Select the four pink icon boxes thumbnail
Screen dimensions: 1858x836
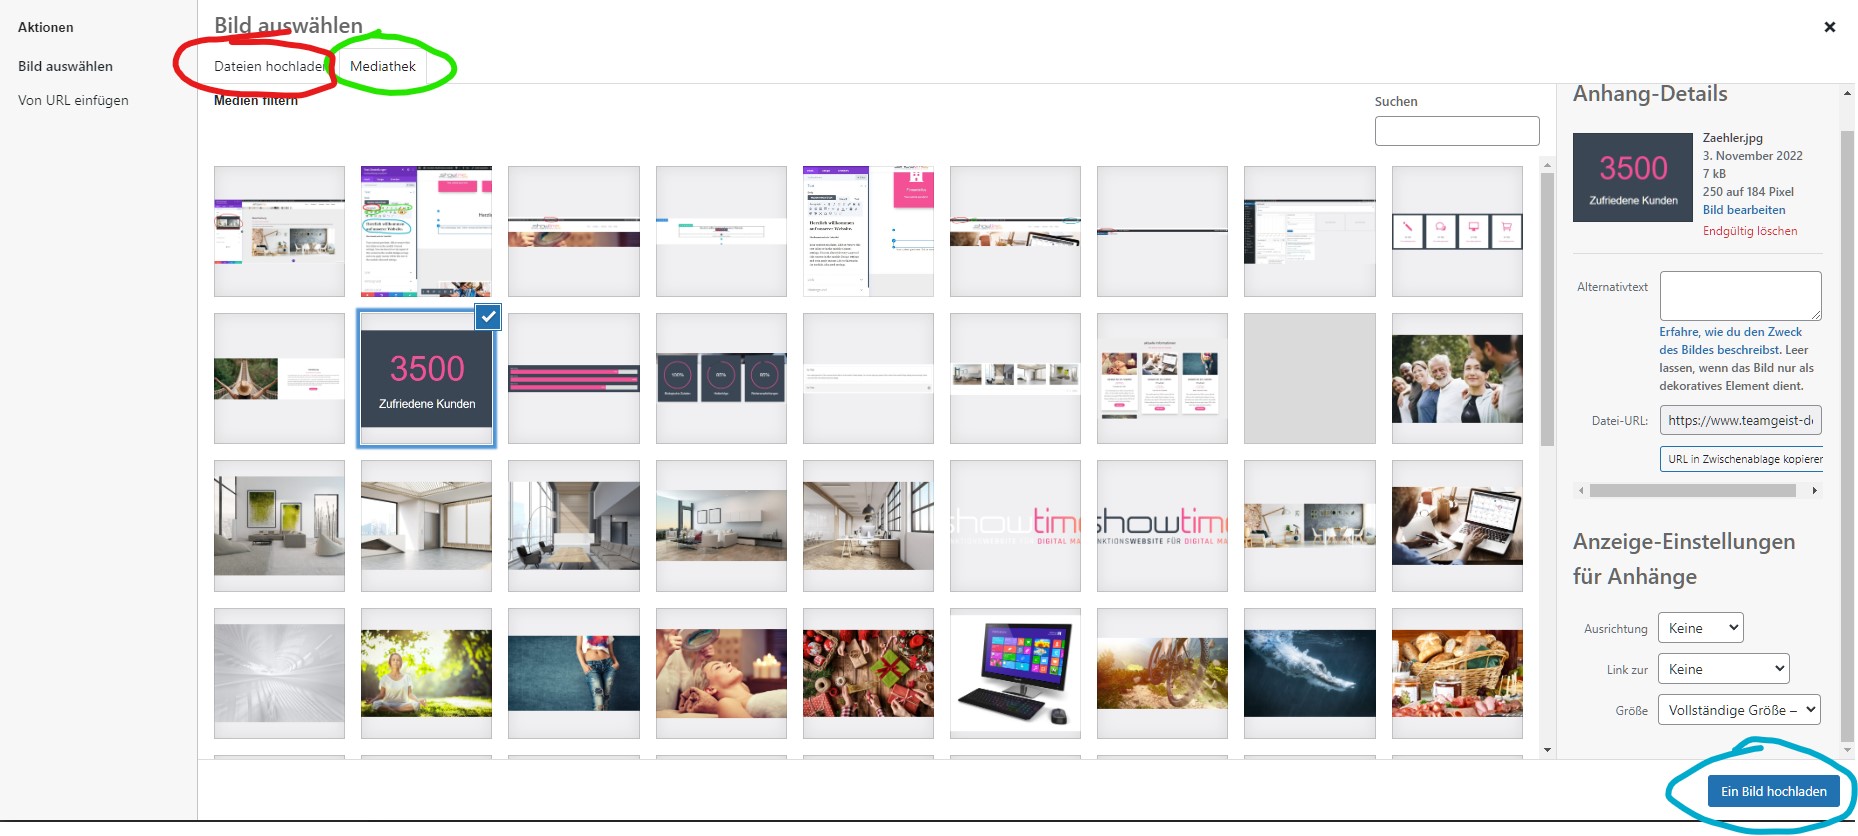[x=1457, y=231]
